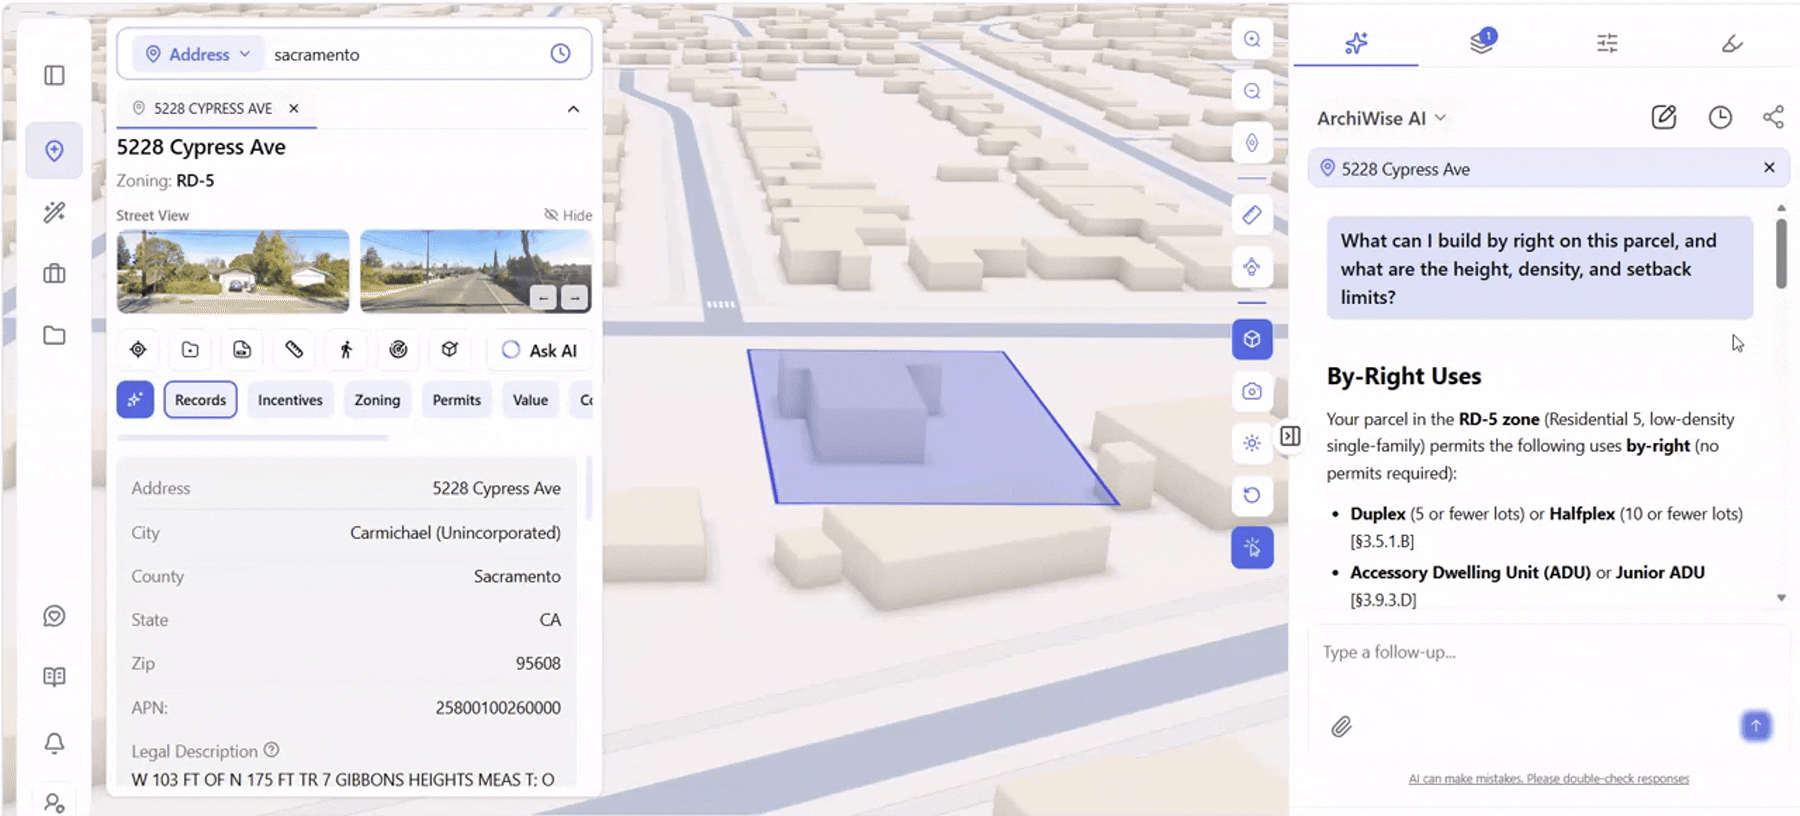Click the chat vertical scrollbar thumb
Screen dimensions: 1800x816
[1781, 254]
